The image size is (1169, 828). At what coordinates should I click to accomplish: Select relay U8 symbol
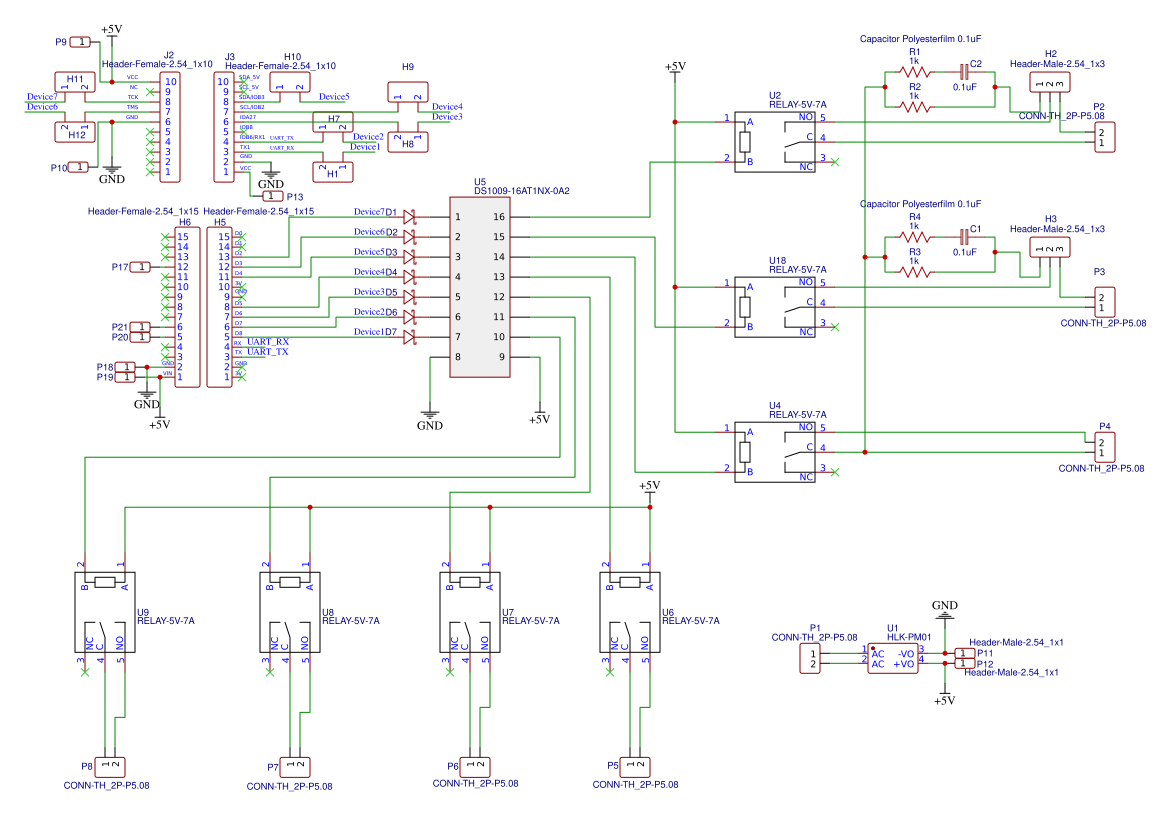click(x=290, y=613)
